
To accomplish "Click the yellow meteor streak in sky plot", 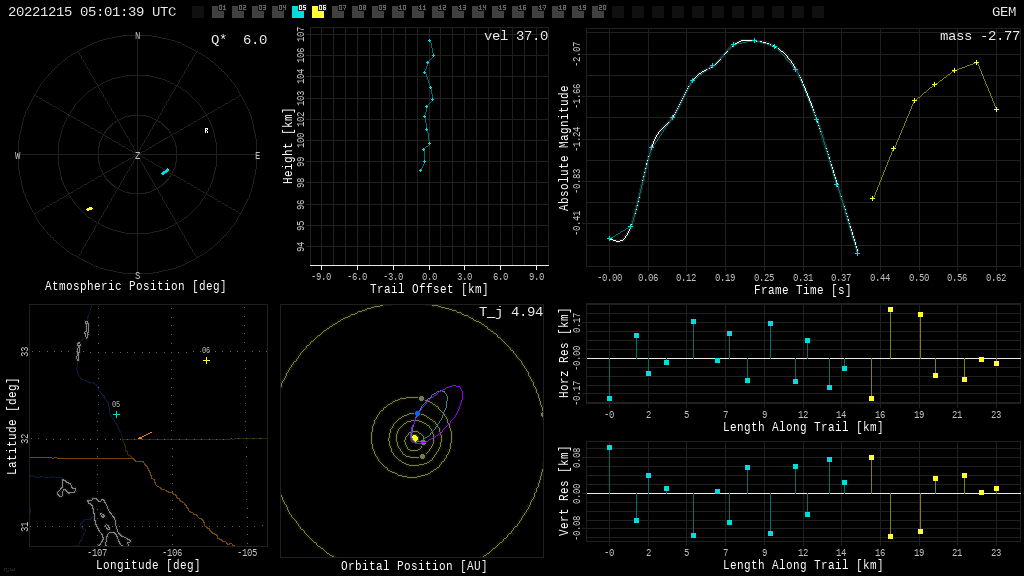I will 89,209.
